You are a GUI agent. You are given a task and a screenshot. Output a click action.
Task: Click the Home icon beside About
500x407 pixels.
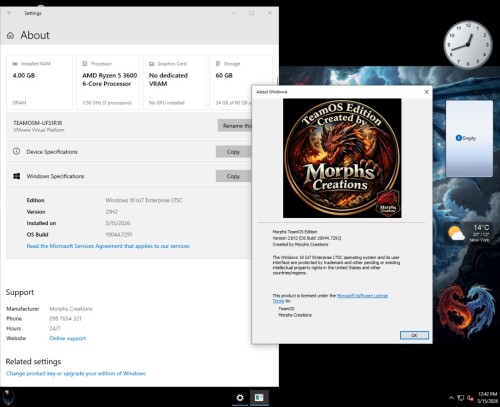[x=10, y=35]
